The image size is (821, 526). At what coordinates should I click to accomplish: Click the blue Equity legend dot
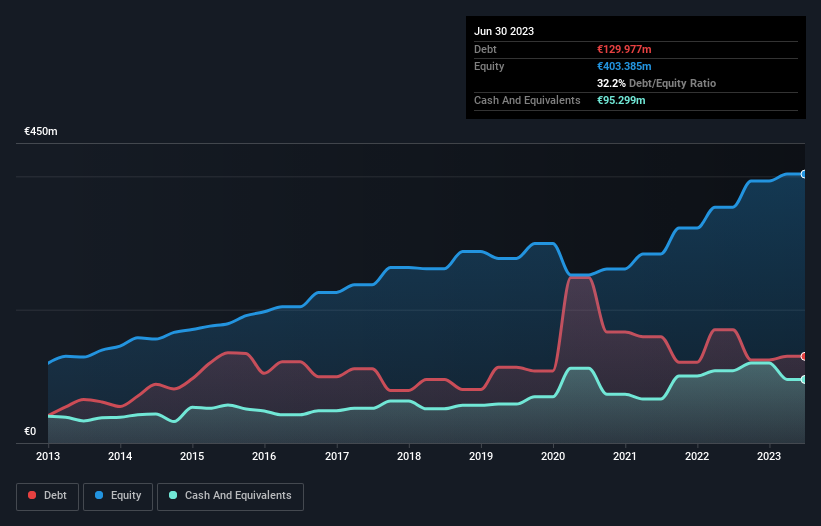pyautogui.click(x=99, y=495)
